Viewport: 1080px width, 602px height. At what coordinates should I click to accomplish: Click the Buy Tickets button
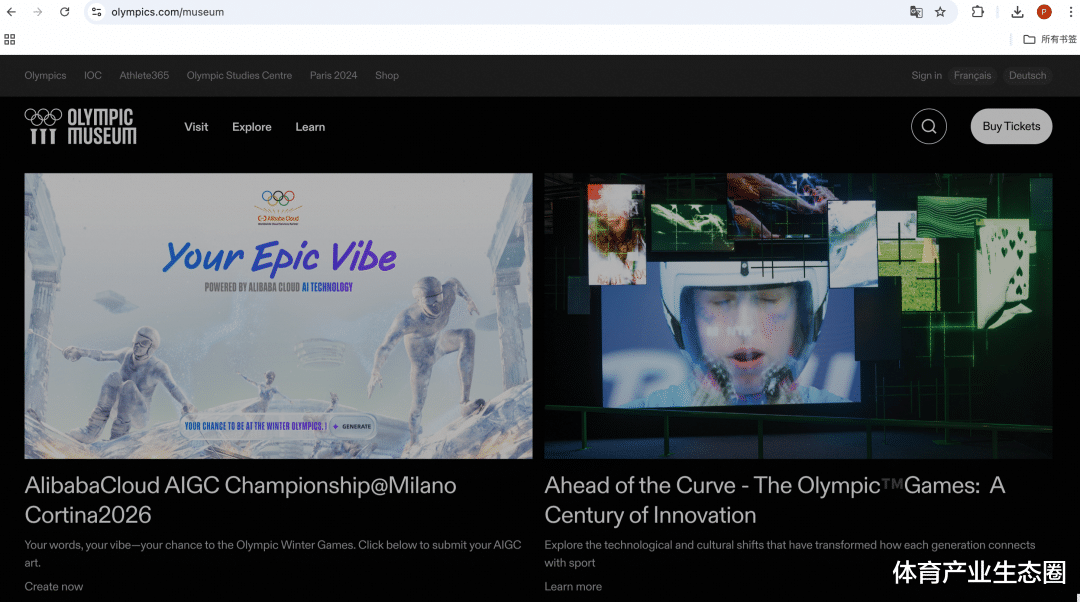pyautogui.click(x=1011, y=126)
